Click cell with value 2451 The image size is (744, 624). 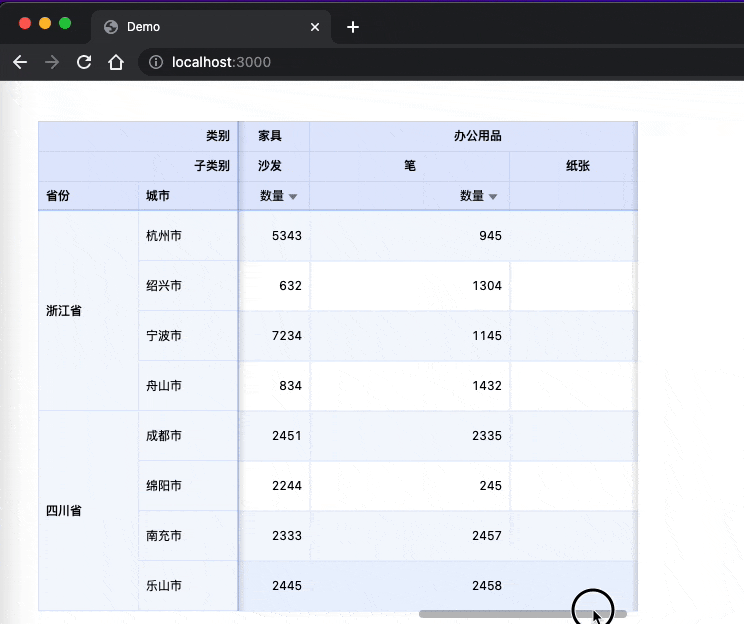[x=274, y=436]
